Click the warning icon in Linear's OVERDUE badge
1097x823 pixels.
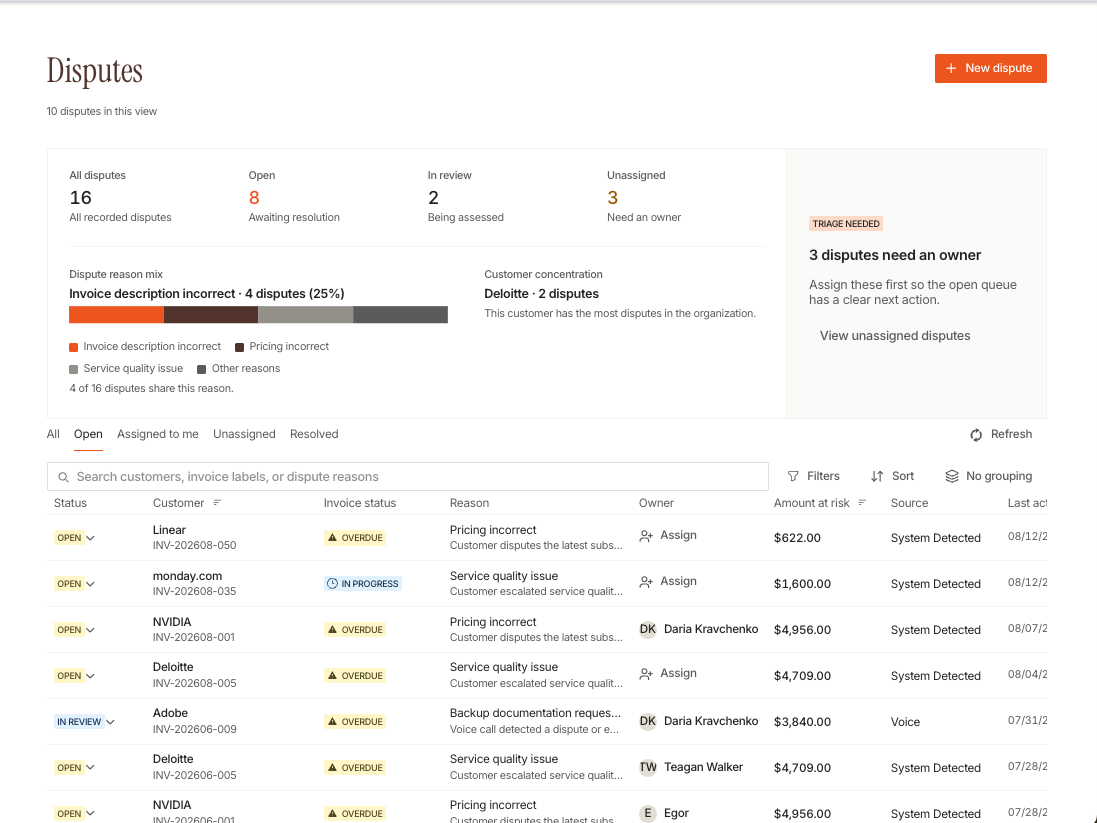[332, 537]
